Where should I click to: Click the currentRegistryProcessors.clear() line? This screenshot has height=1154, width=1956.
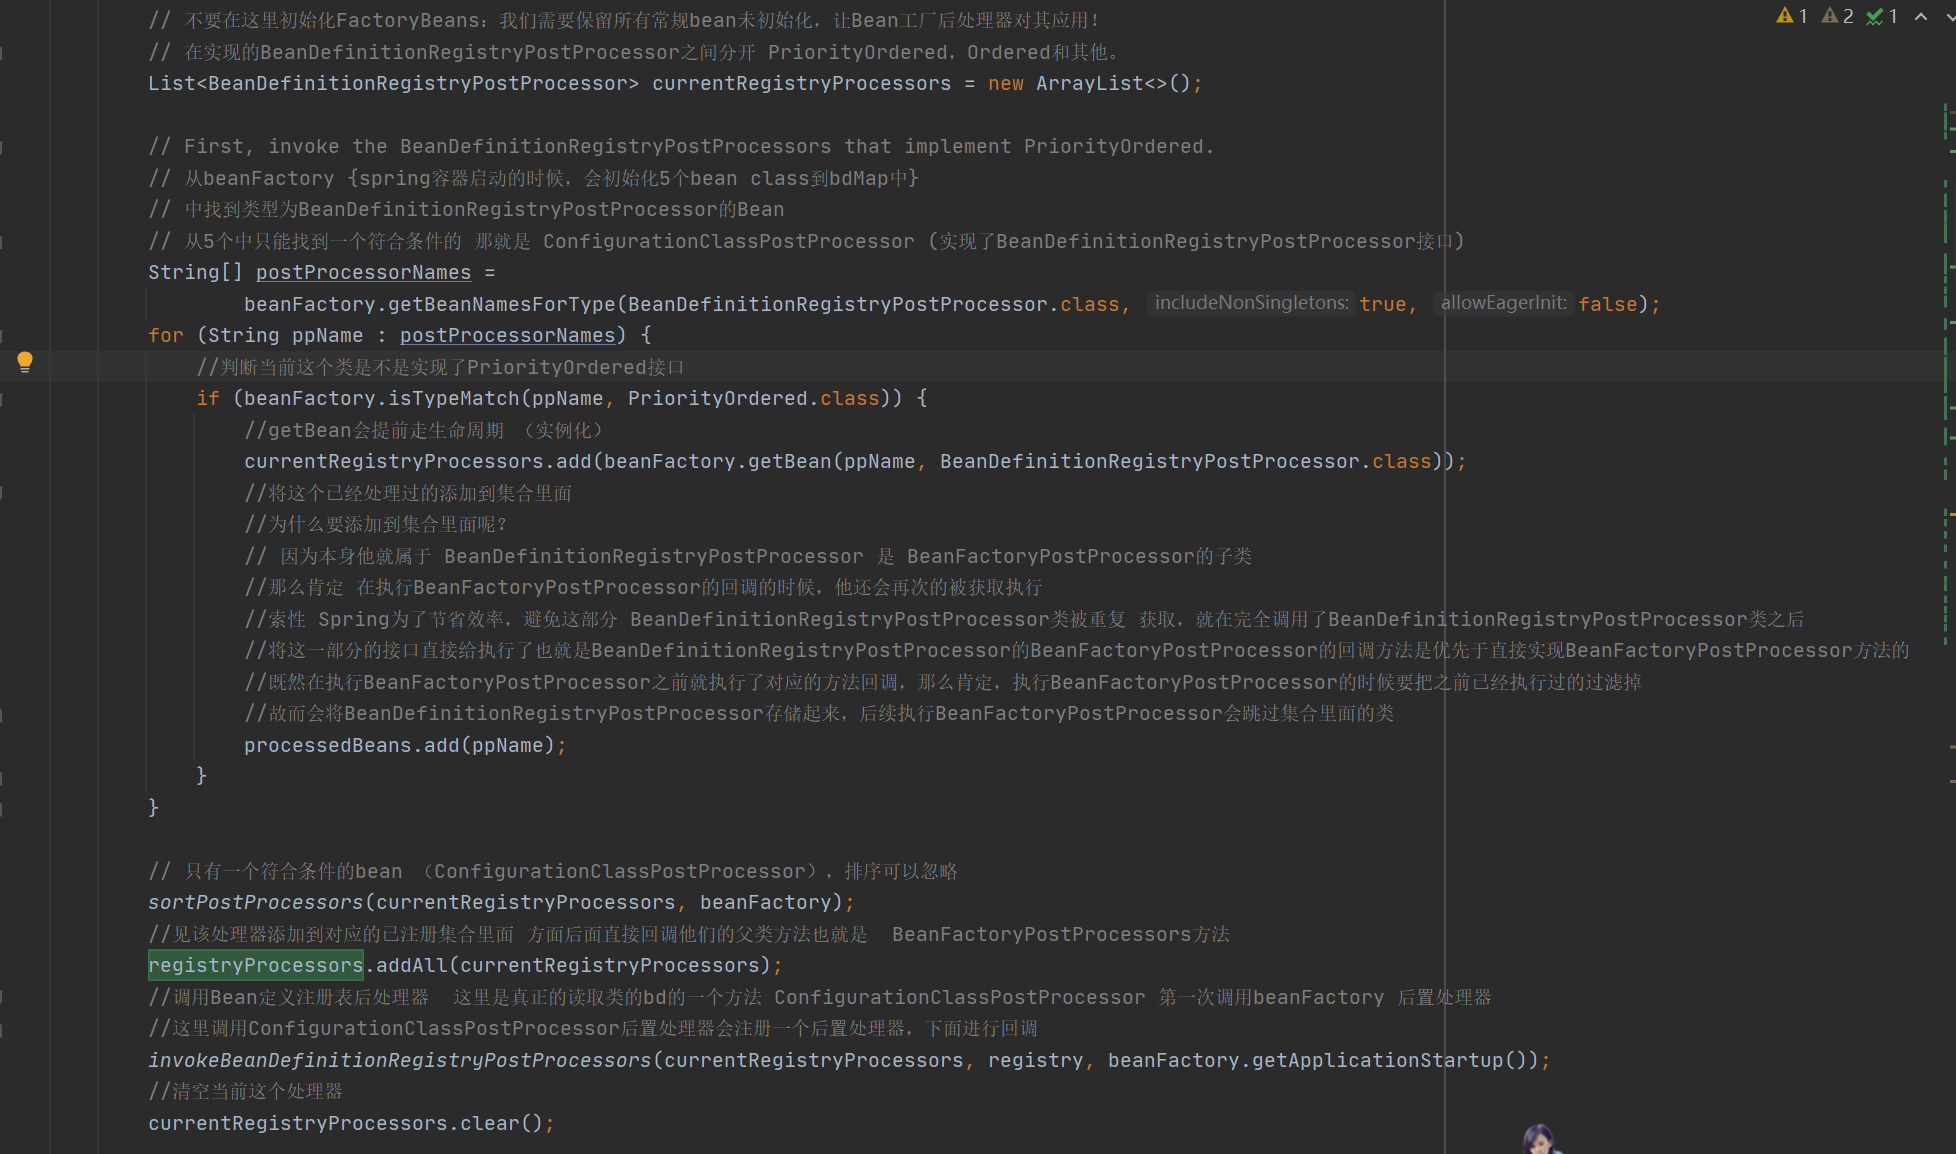tap(350, 1123)
